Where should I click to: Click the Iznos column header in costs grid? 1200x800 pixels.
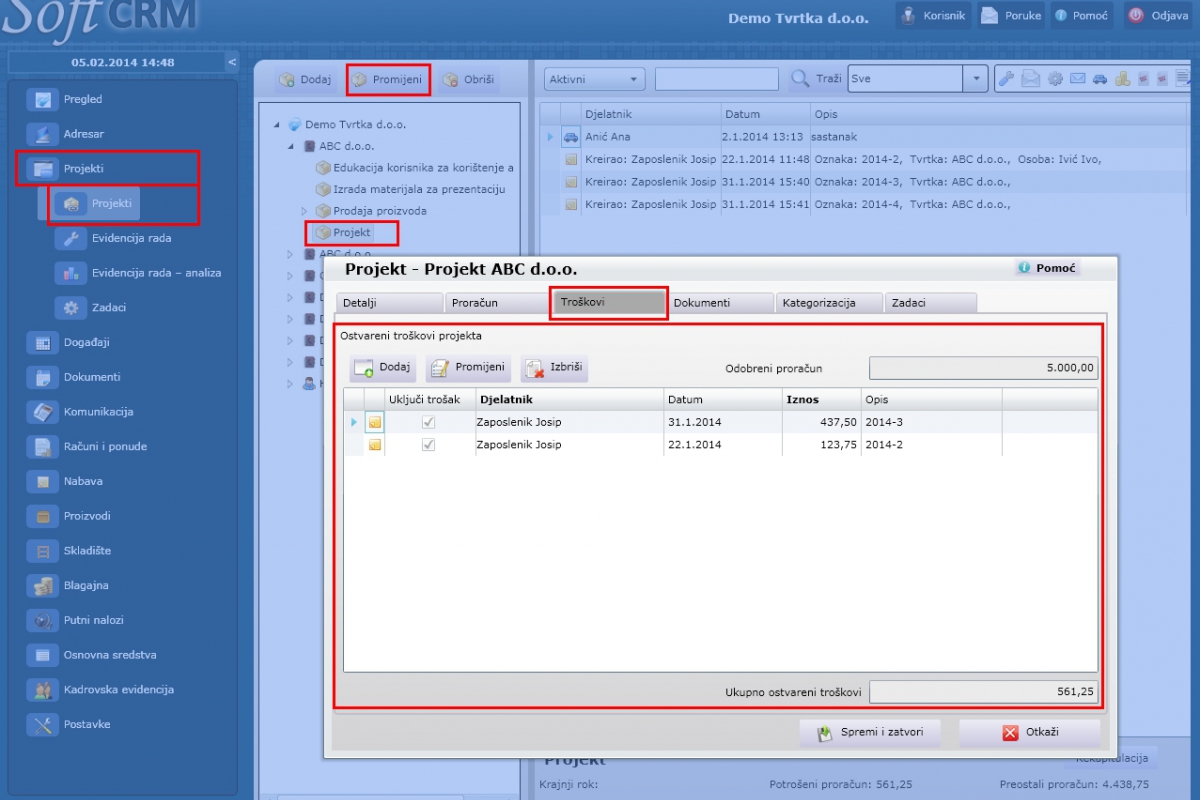pos(821,400)
